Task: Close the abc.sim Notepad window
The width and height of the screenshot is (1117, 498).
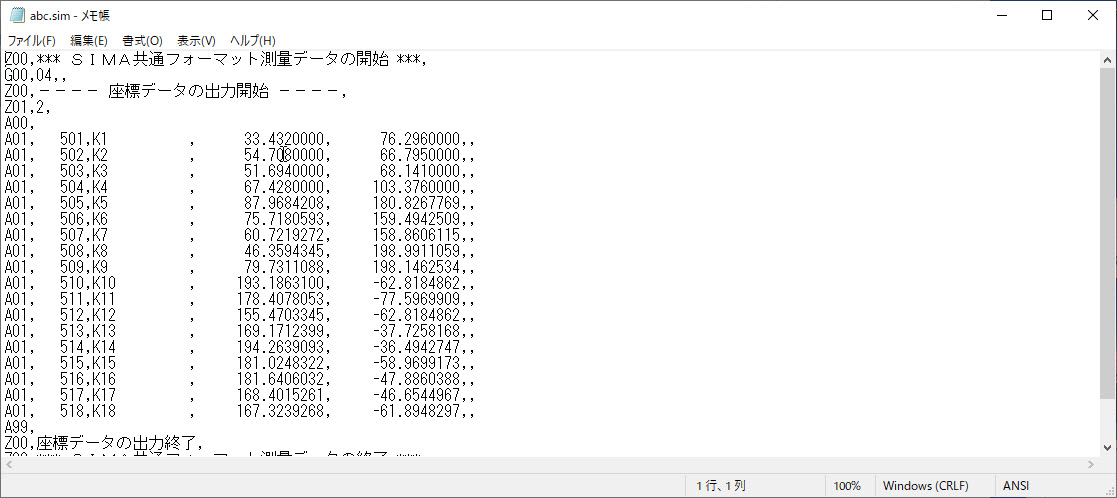Action: [x=1092, y=15]
